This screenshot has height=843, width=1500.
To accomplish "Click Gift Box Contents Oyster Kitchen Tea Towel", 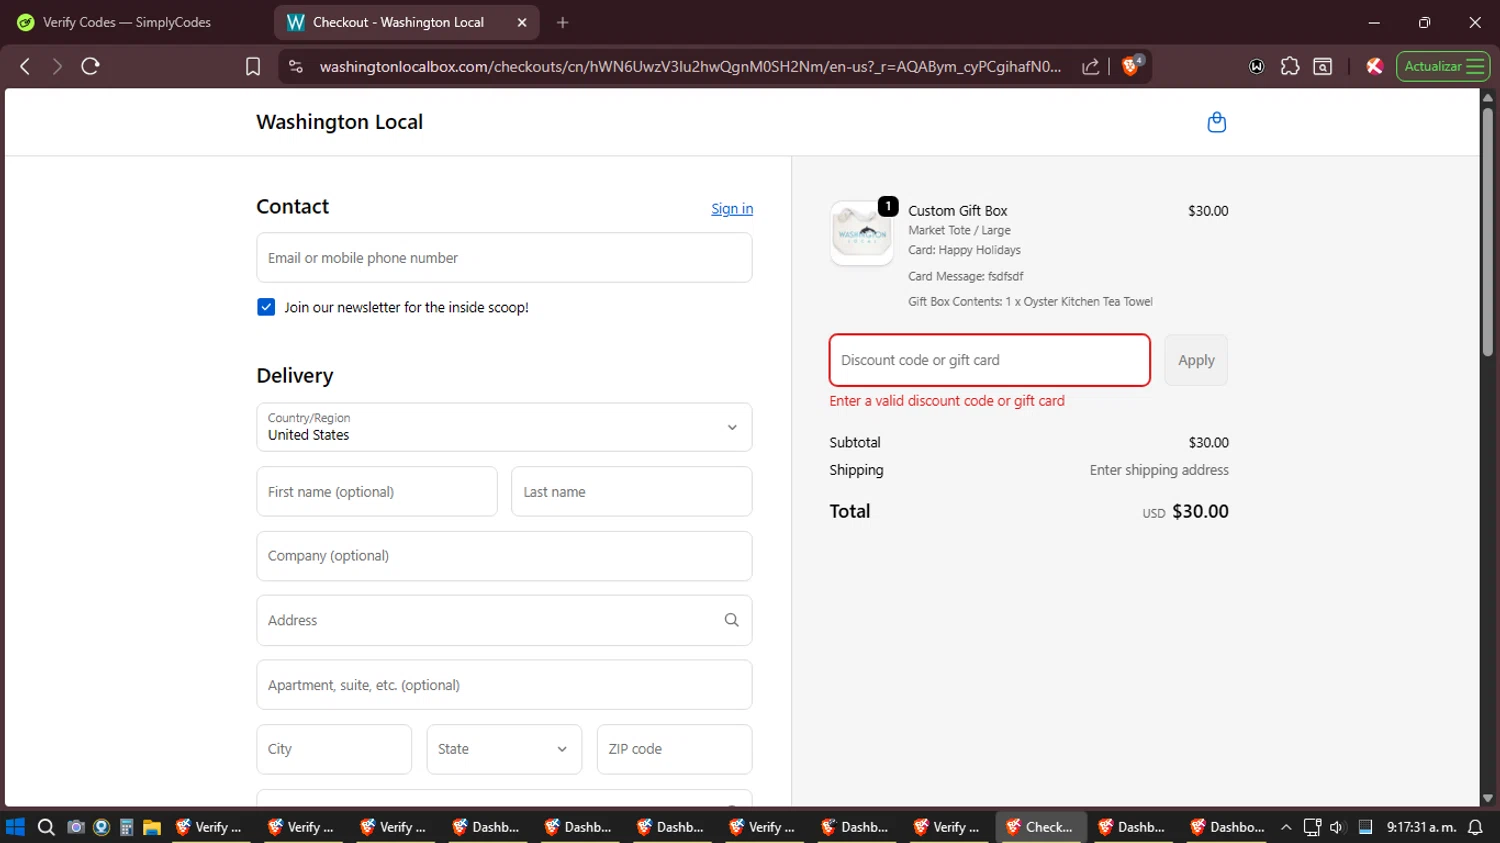I will tap(1030, 301).
